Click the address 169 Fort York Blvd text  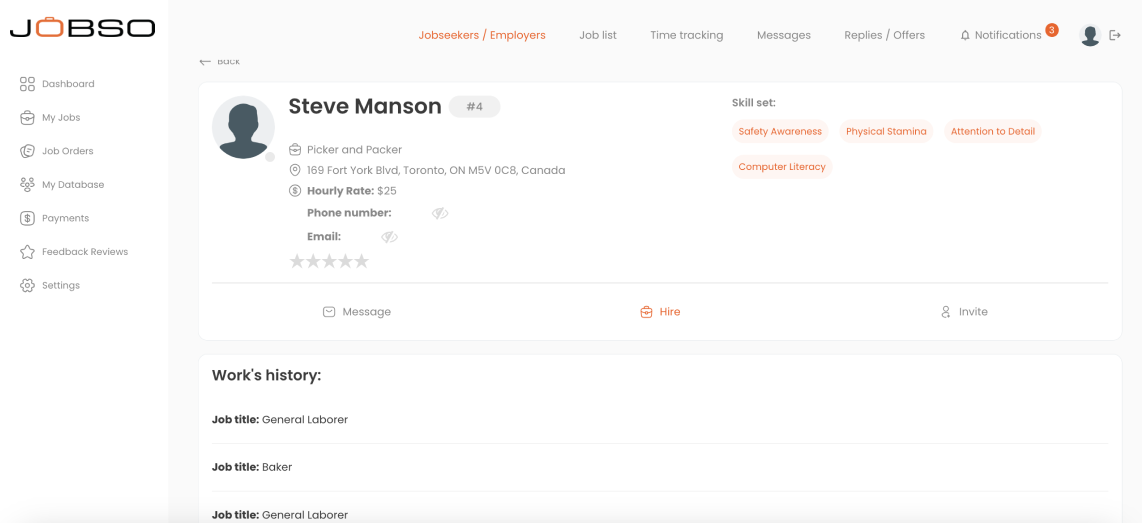click(x=436, y=170)
